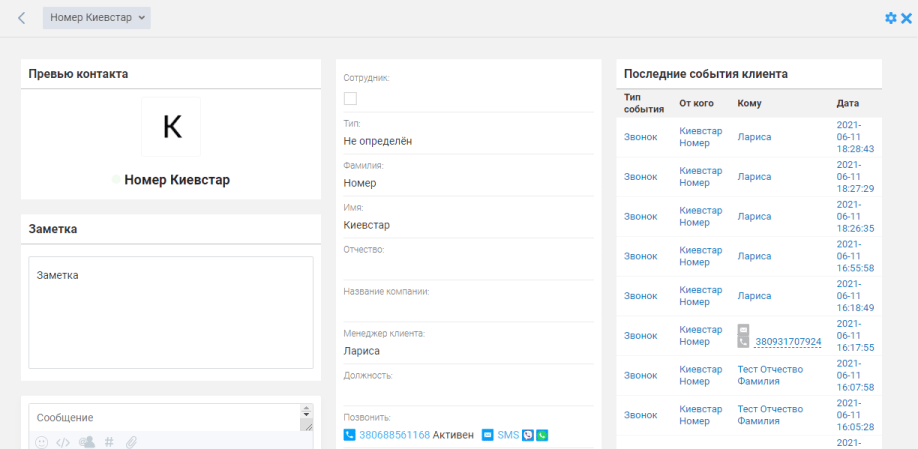Screen dimensions: 918x449
Task: Click the phone number 380688561168 link
Action: [x=394, y=435]
